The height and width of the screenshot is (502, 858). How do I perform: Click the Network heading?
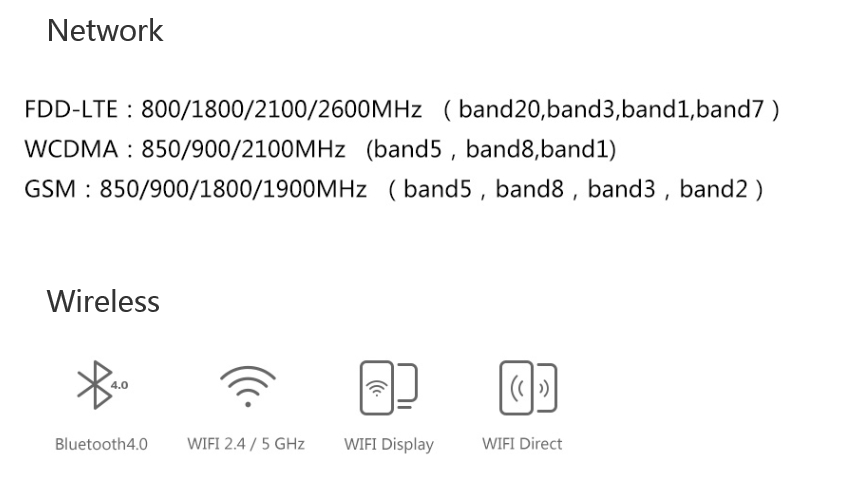(x=105, y=30)
